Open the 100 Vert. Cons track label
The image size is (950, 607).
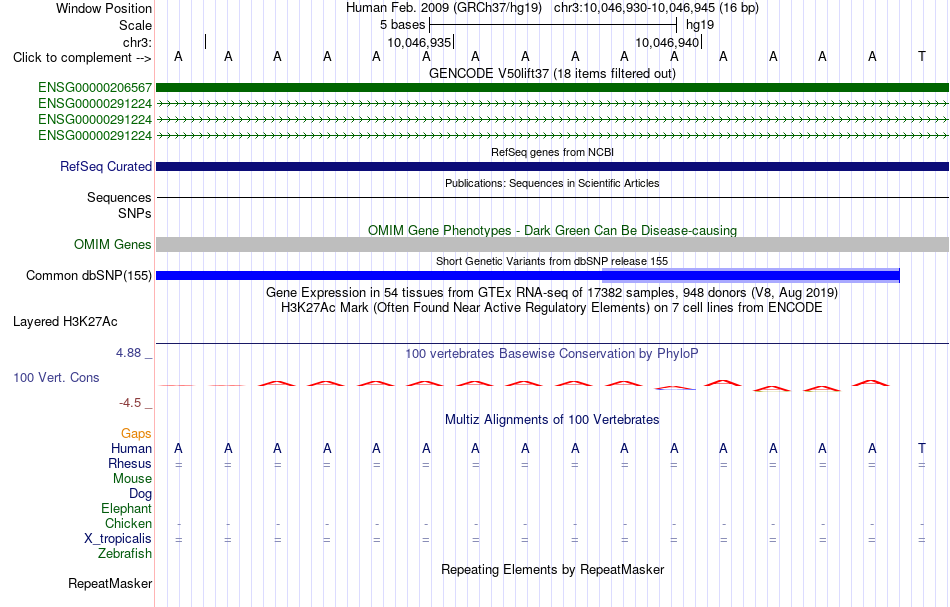[x=56, y=377]
